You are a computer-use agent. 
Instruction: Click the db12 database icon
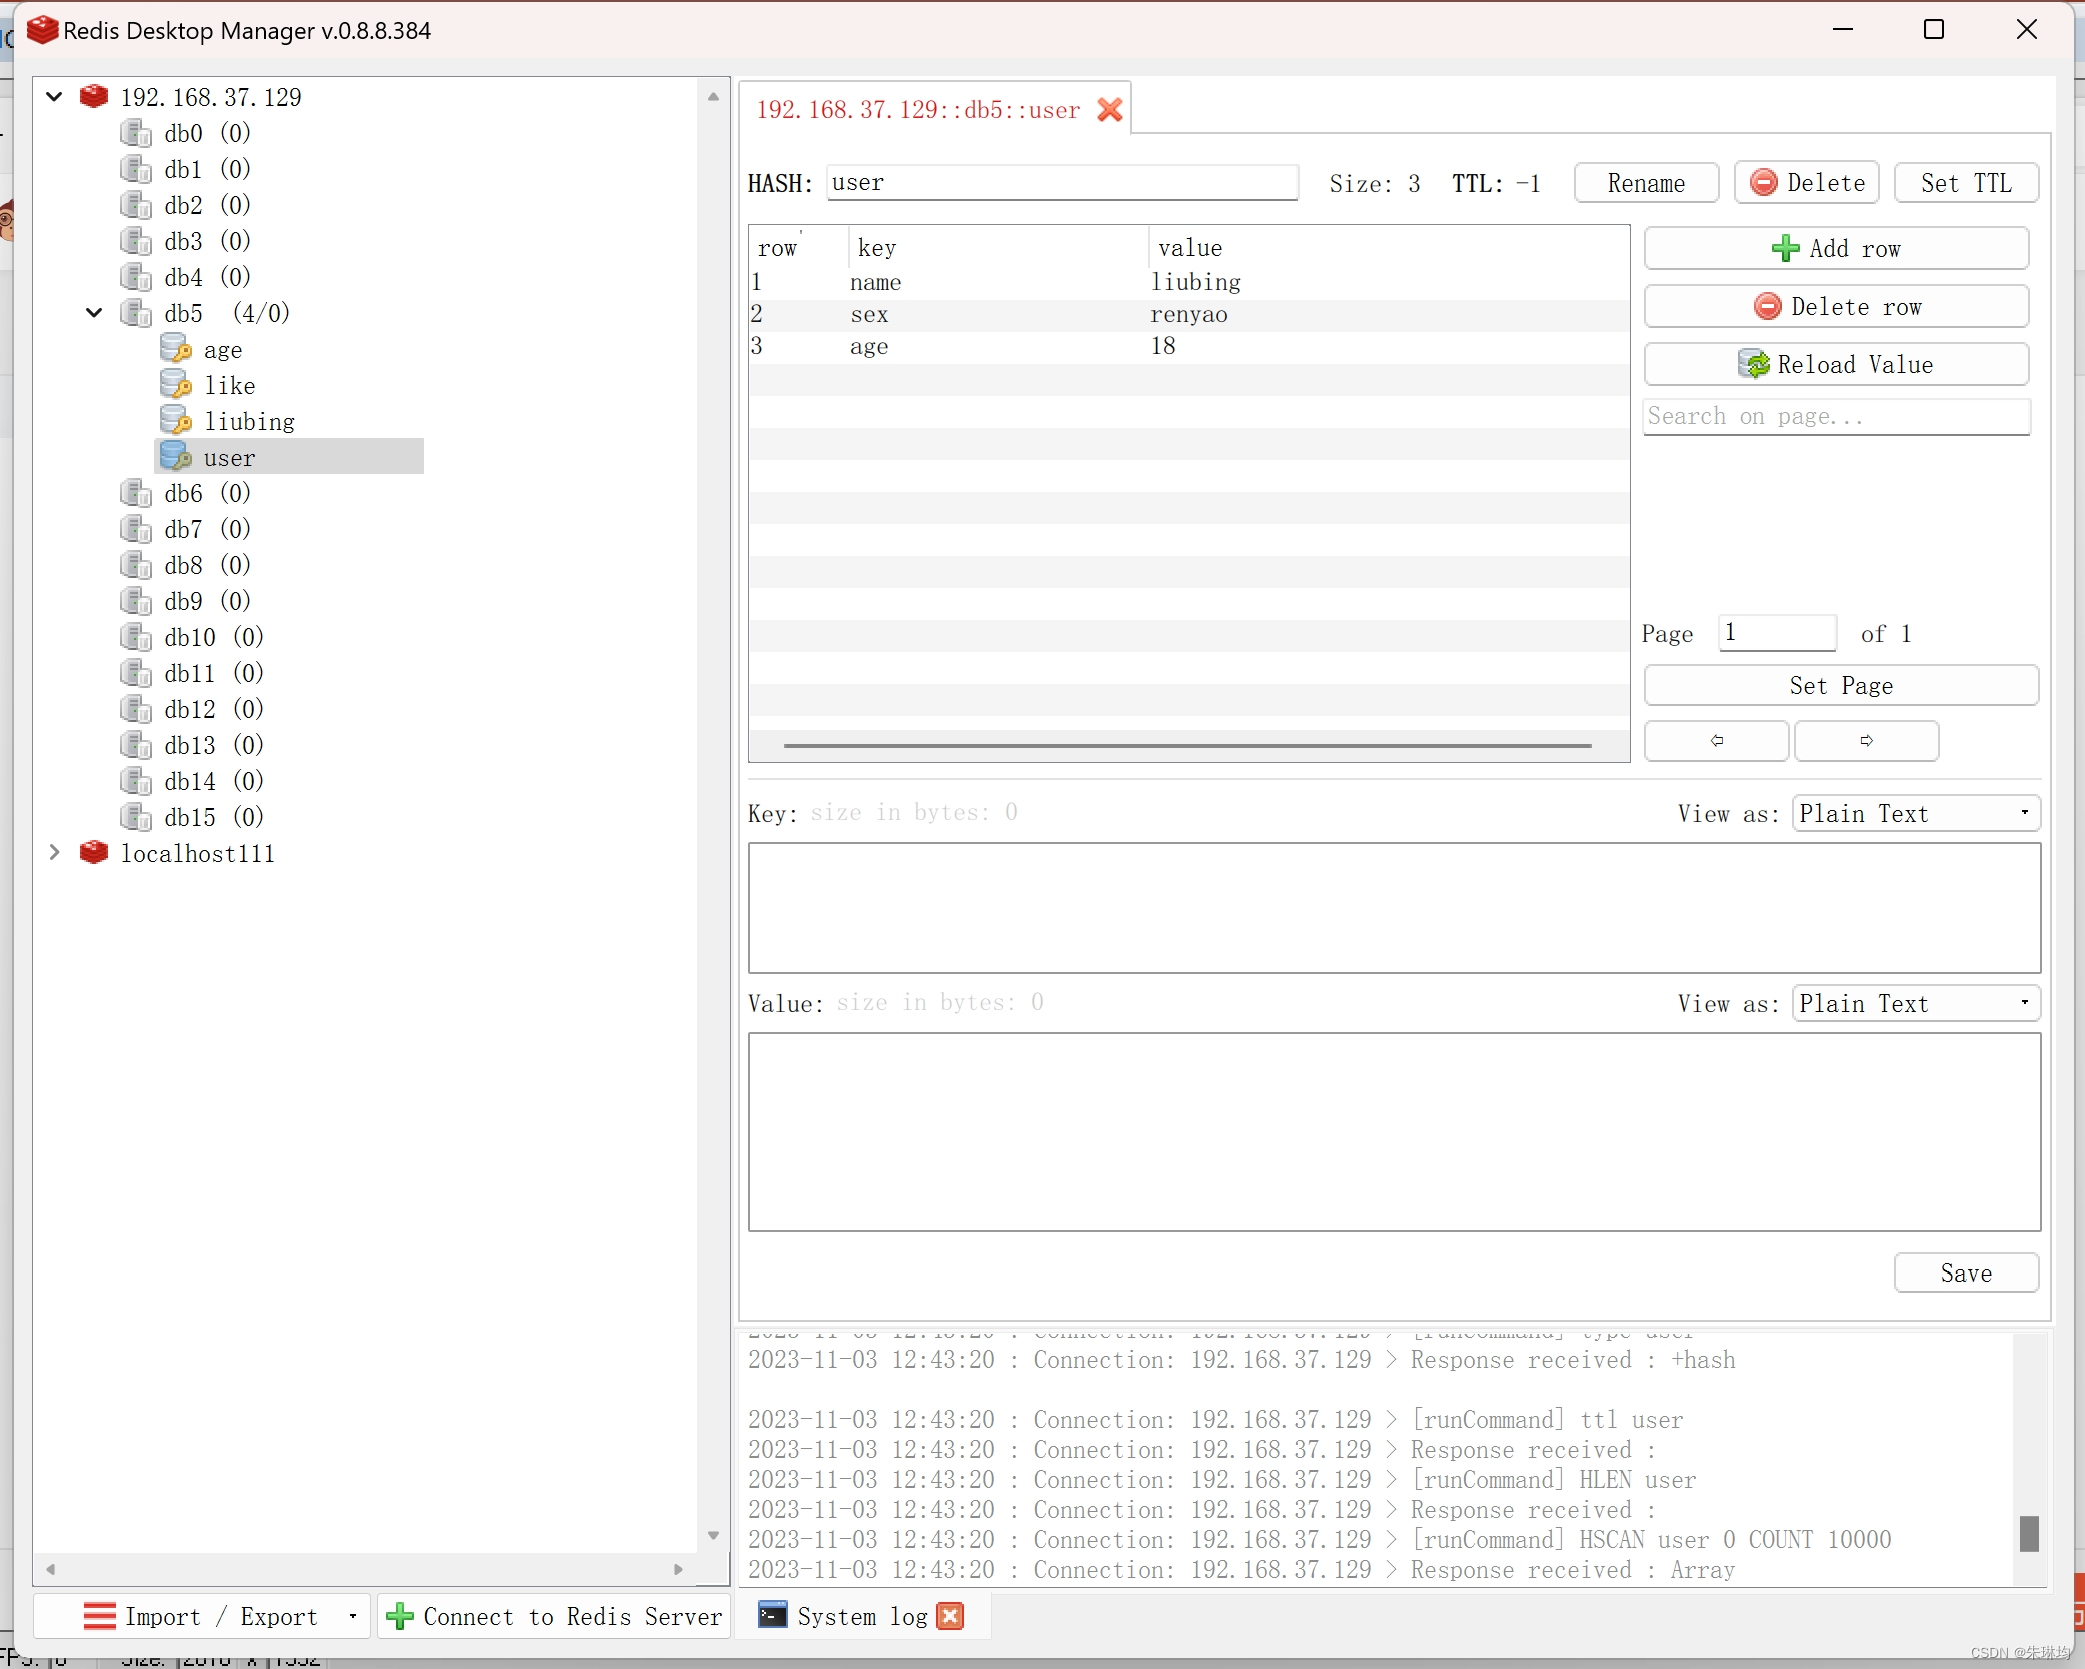tap(135, 709)
